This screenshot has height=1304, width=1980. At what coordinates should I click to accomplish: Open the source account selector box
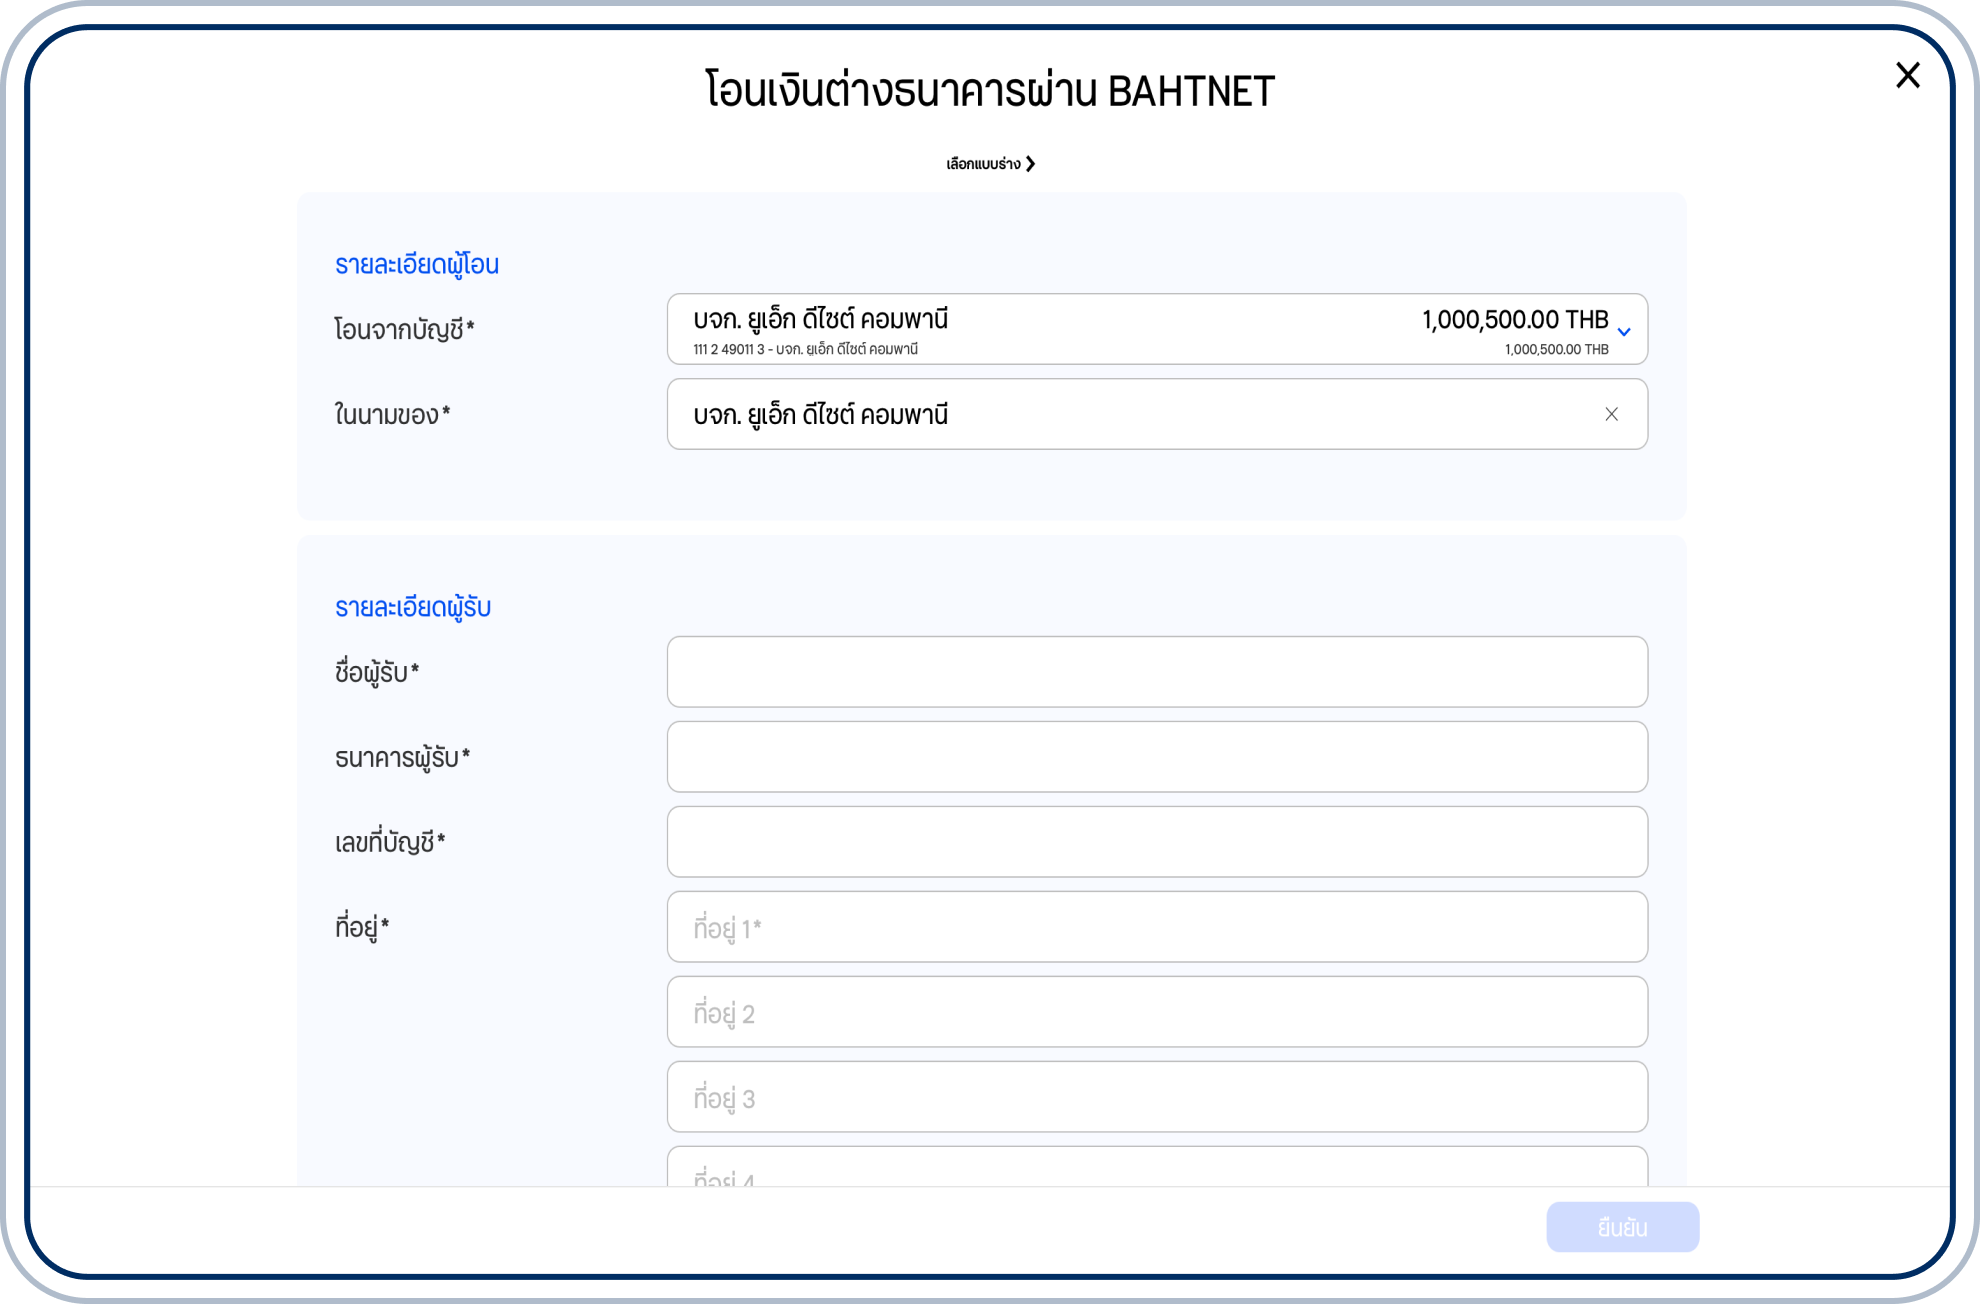pyautogui.click(x=1156, y=329)
